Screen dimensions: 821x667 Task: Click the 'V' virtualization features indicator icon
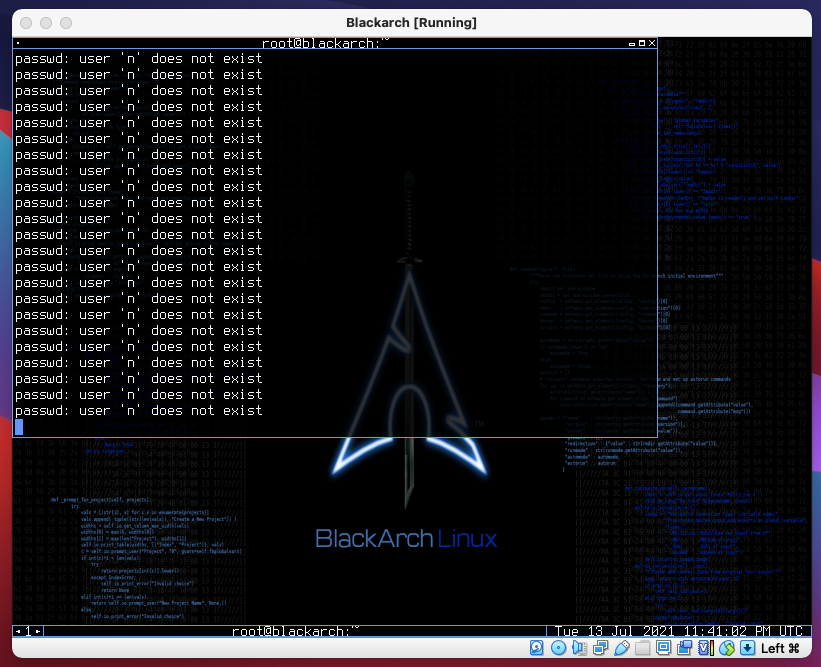pyautogui.click(x=703, y=648)
